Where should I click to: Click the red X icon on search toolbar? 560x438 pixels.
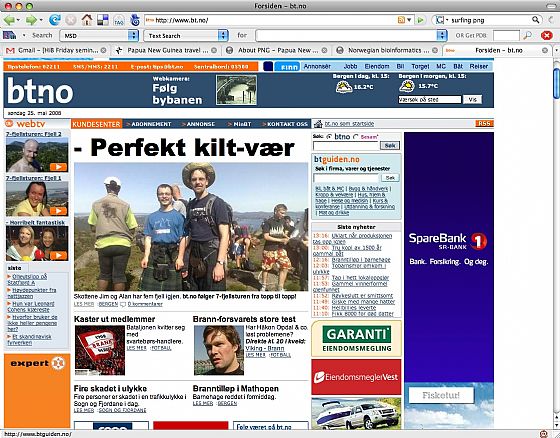click(x=546, y=35)
